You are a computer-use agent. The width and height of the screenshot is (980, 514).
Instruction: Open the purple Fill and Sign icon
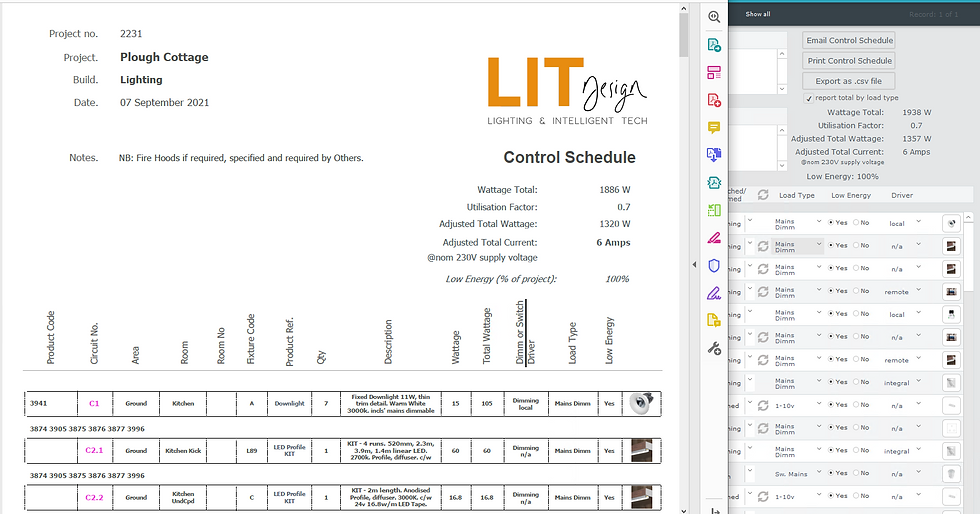714,293
